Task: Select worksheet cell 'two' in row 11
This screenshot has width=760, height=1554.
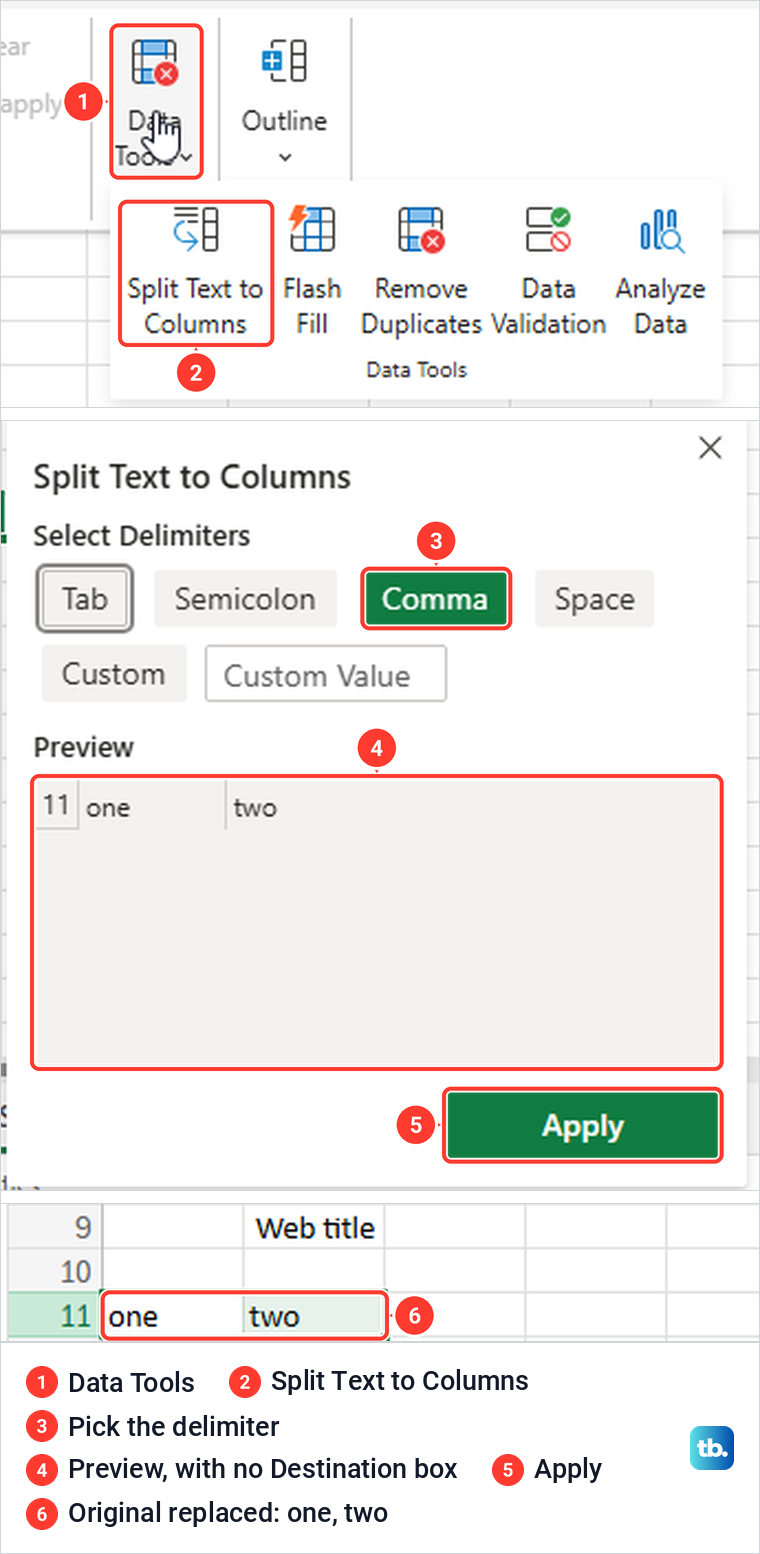Action: (314, 1316)
